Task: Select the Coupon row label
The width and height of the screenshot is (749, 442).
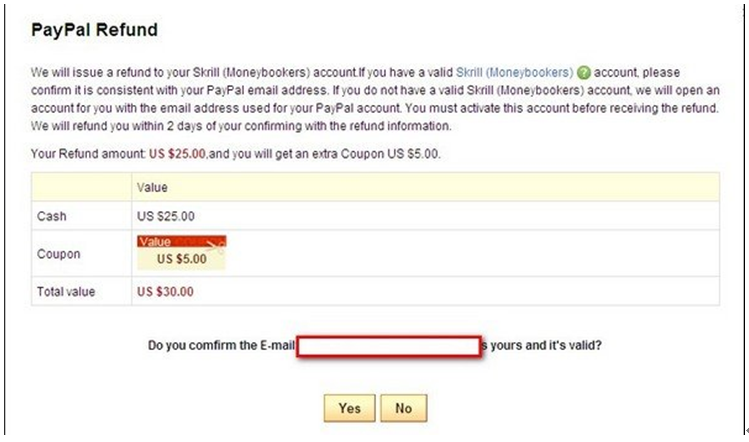Action: coord(58,254)
